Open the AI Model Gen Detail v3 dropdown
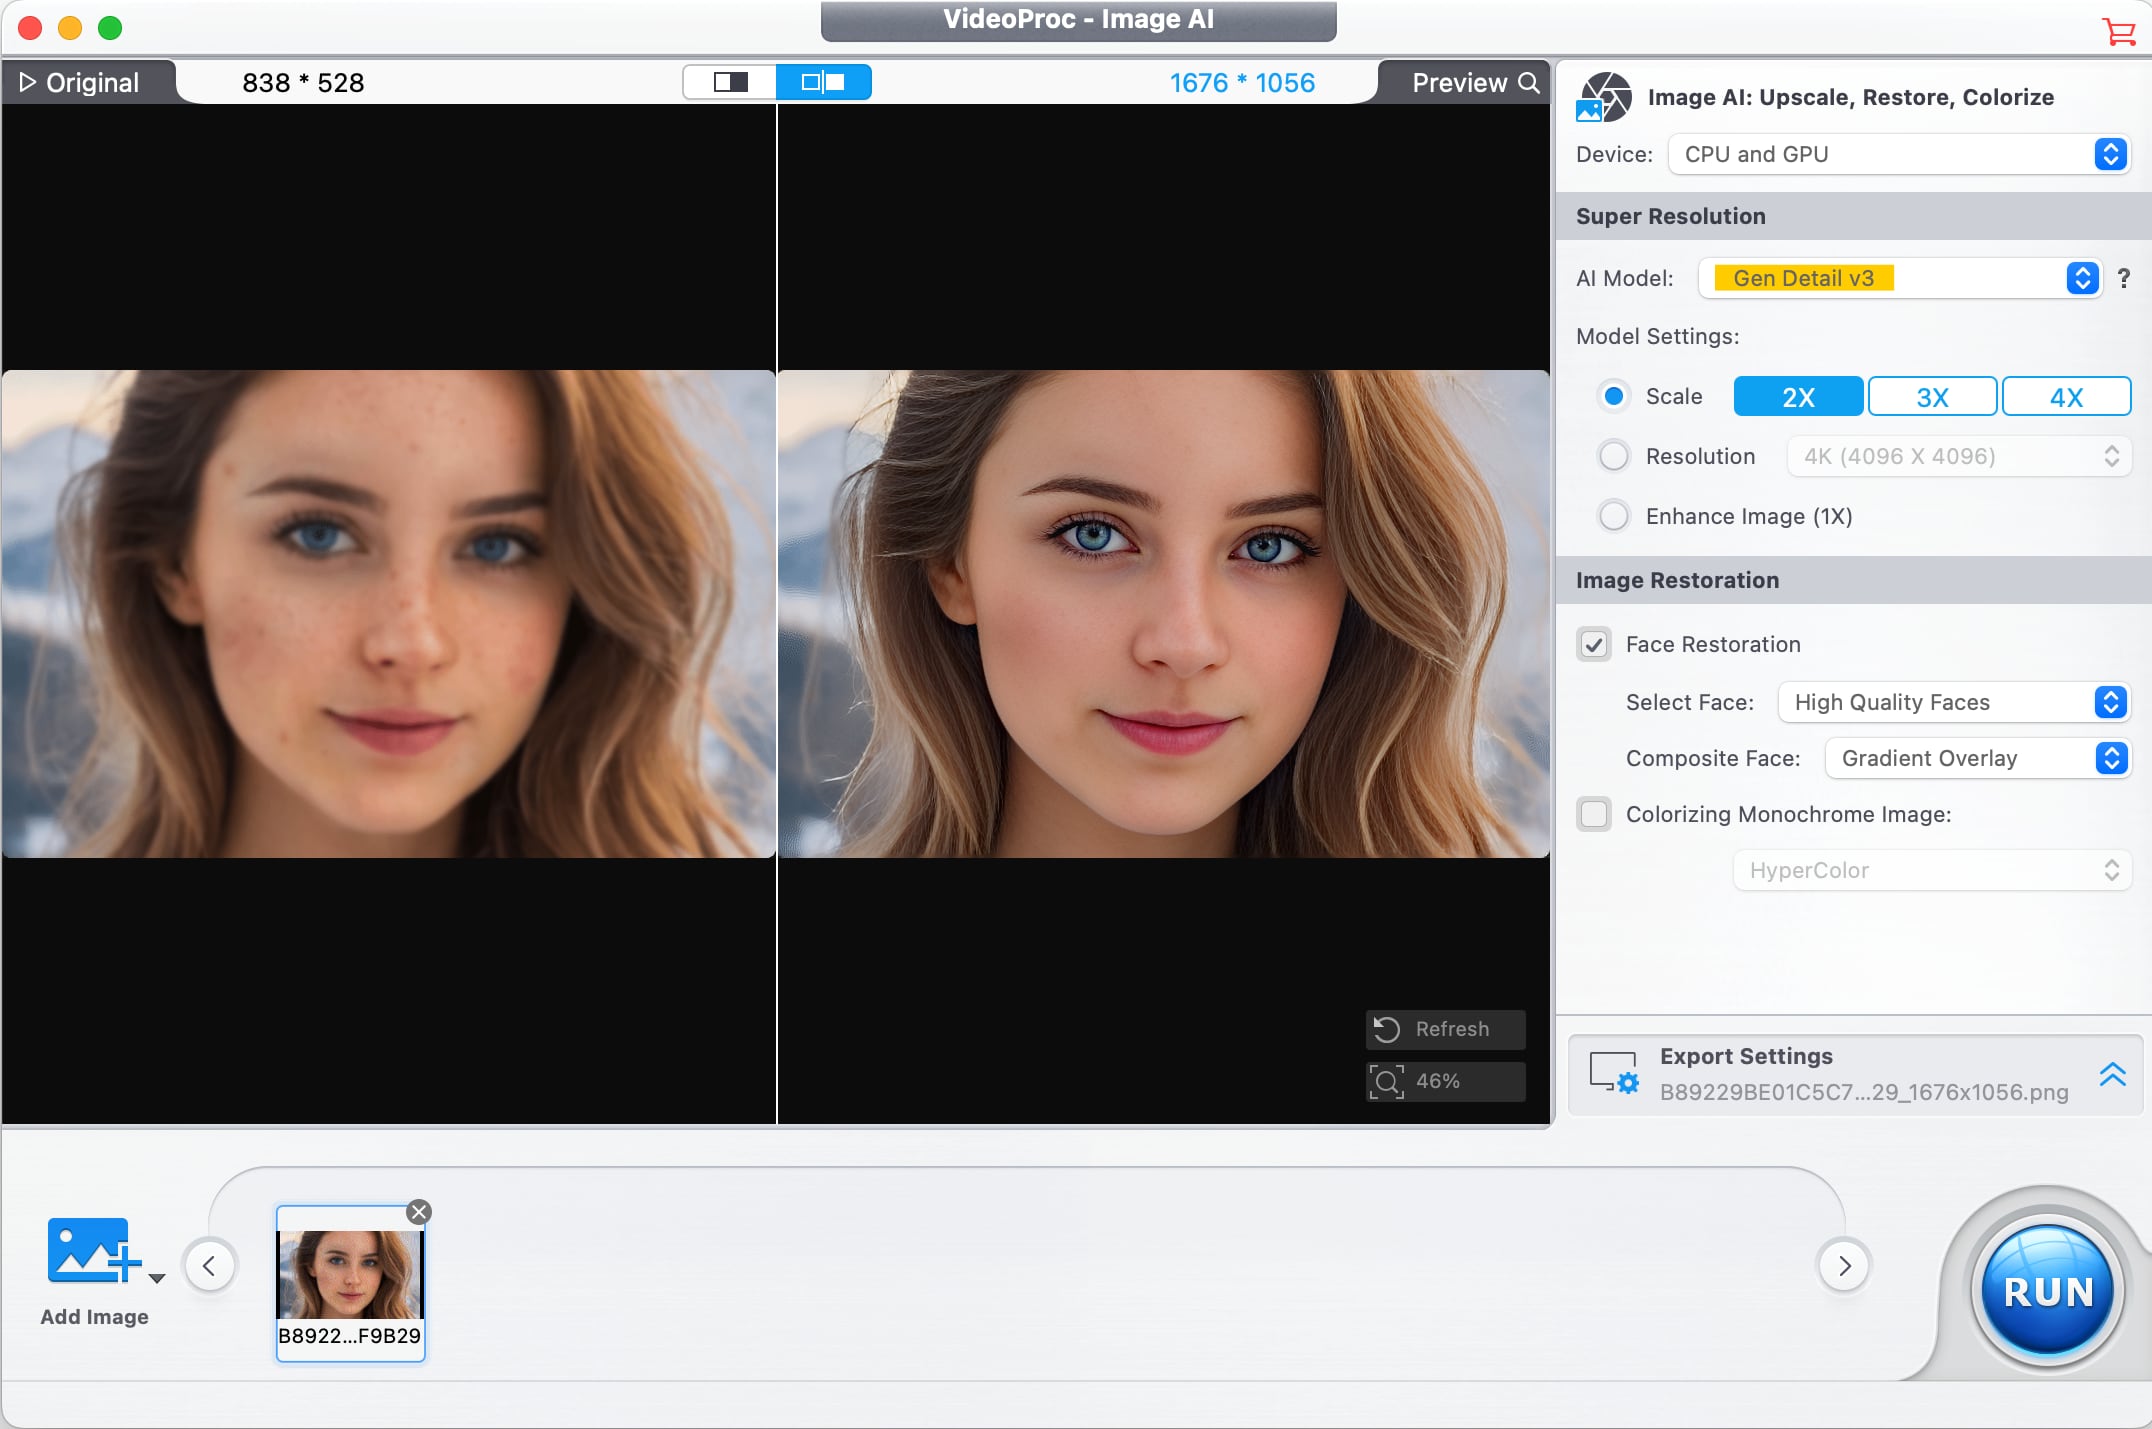This screenshot has height=1429, width=2152. [x=1899, y=278]
